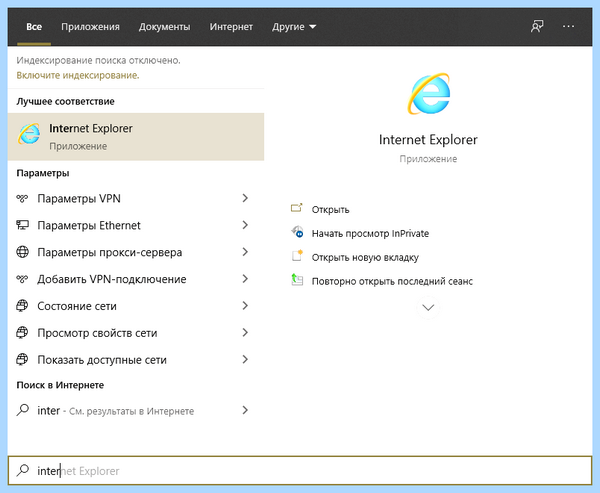The height and width of the screenshot is (493, 600).
Task: Expand Параметры VPN chevron arrow
Action: point(245,198)
